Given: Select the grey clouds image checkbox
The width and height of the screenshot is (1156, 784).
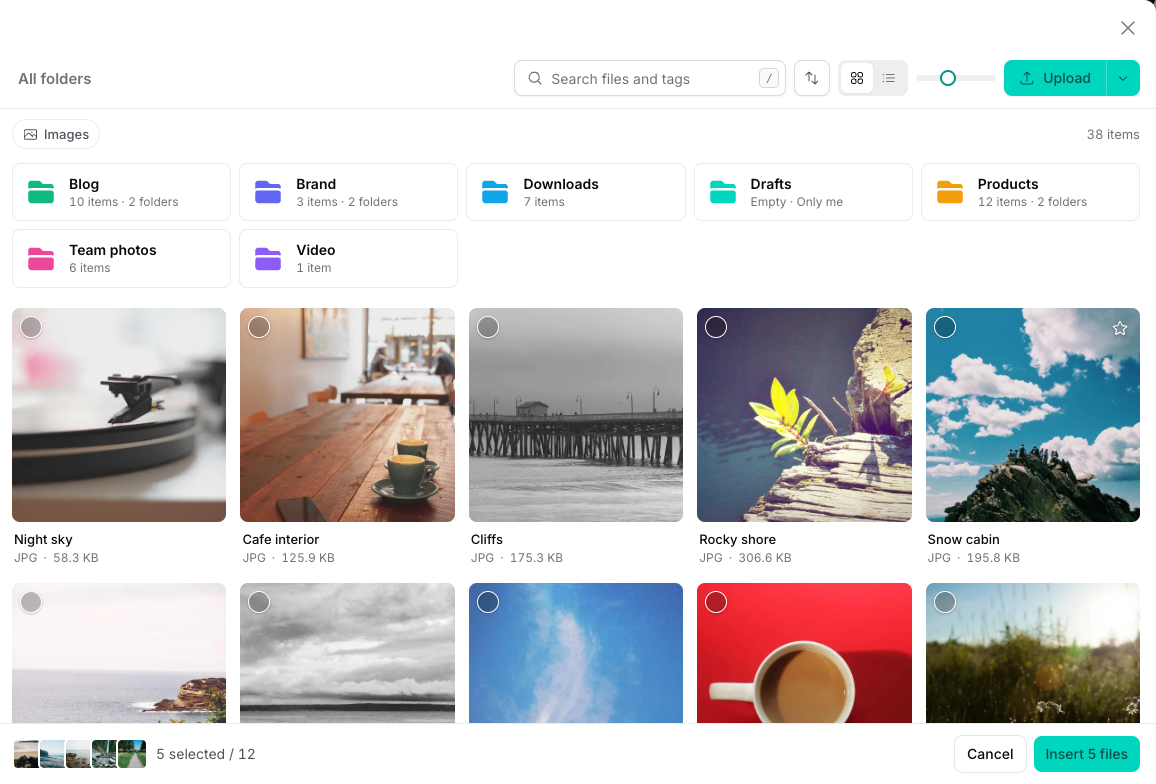Looking at the screenshot, I should 259,602.
